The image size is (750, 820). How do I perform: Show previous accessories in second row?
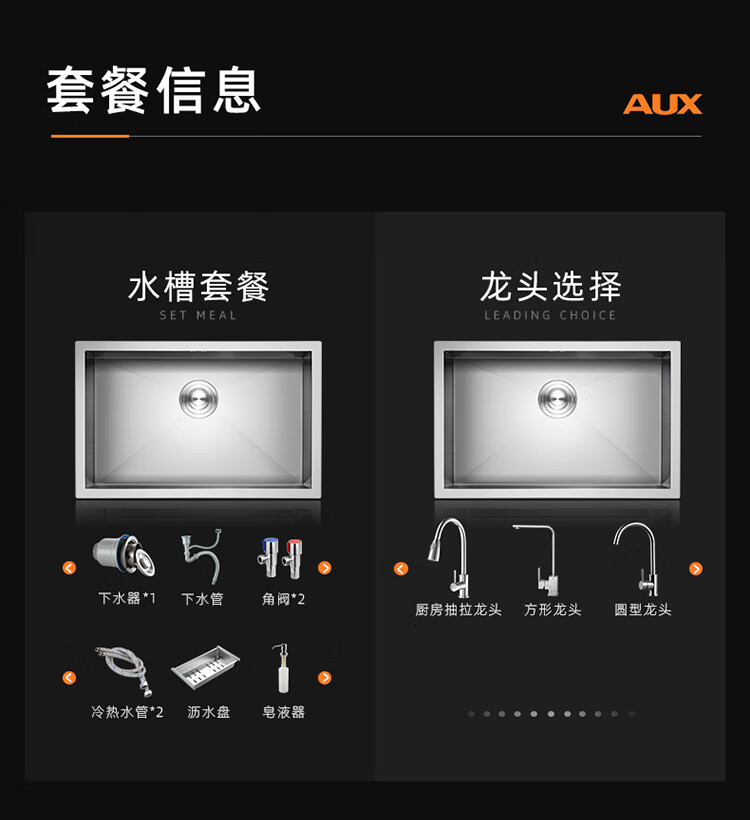coord(69,678)
